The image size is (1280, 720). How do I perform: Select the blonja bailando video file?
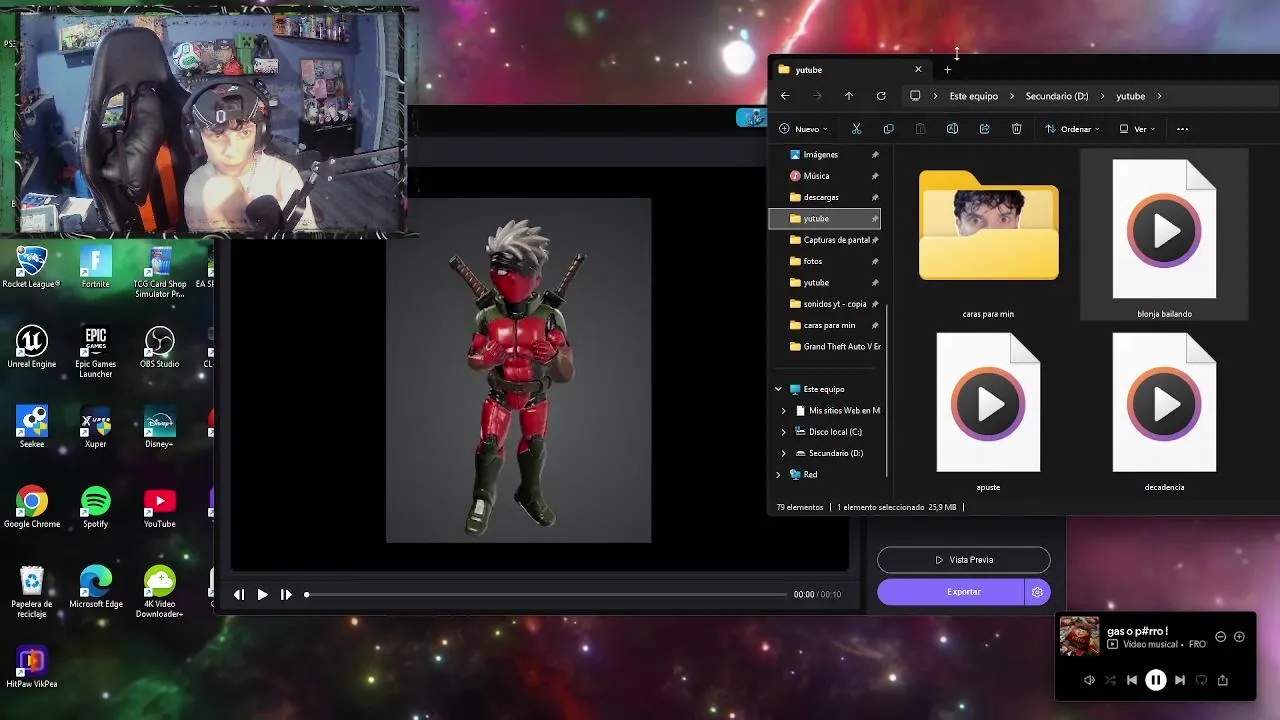coord(1164,236)
